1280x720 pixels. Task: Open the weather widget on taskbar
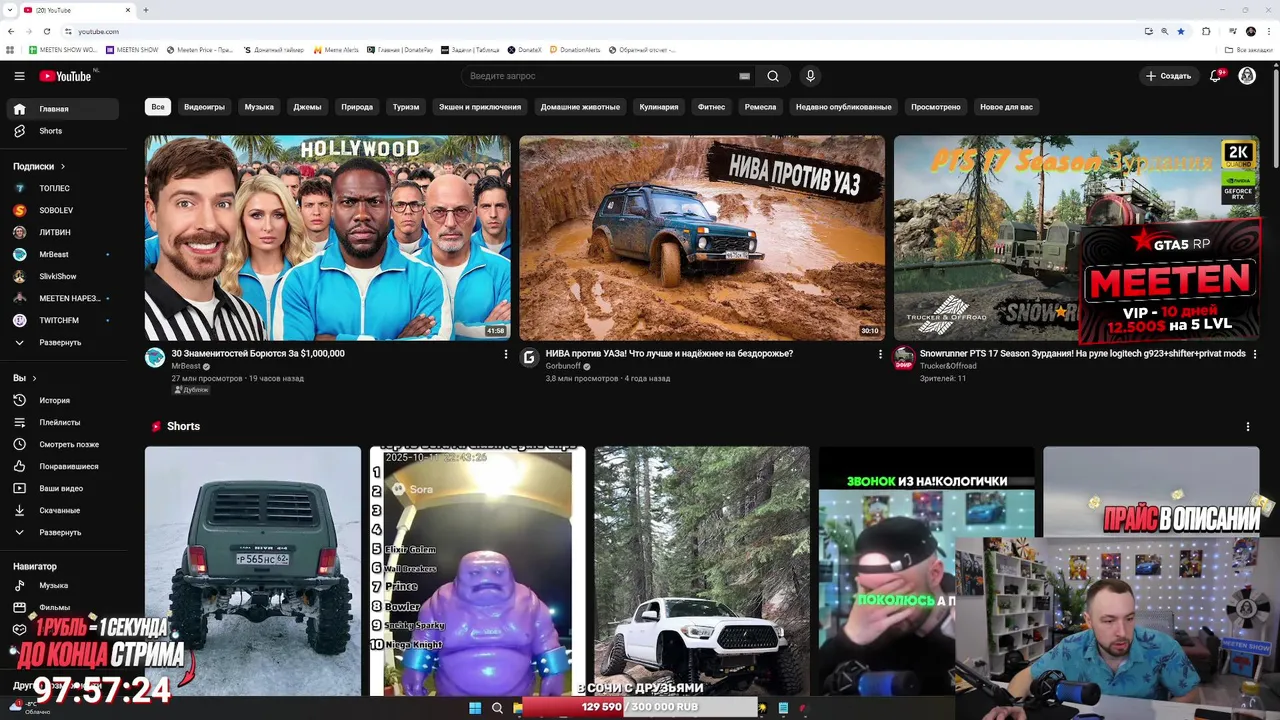pos(30,708)
